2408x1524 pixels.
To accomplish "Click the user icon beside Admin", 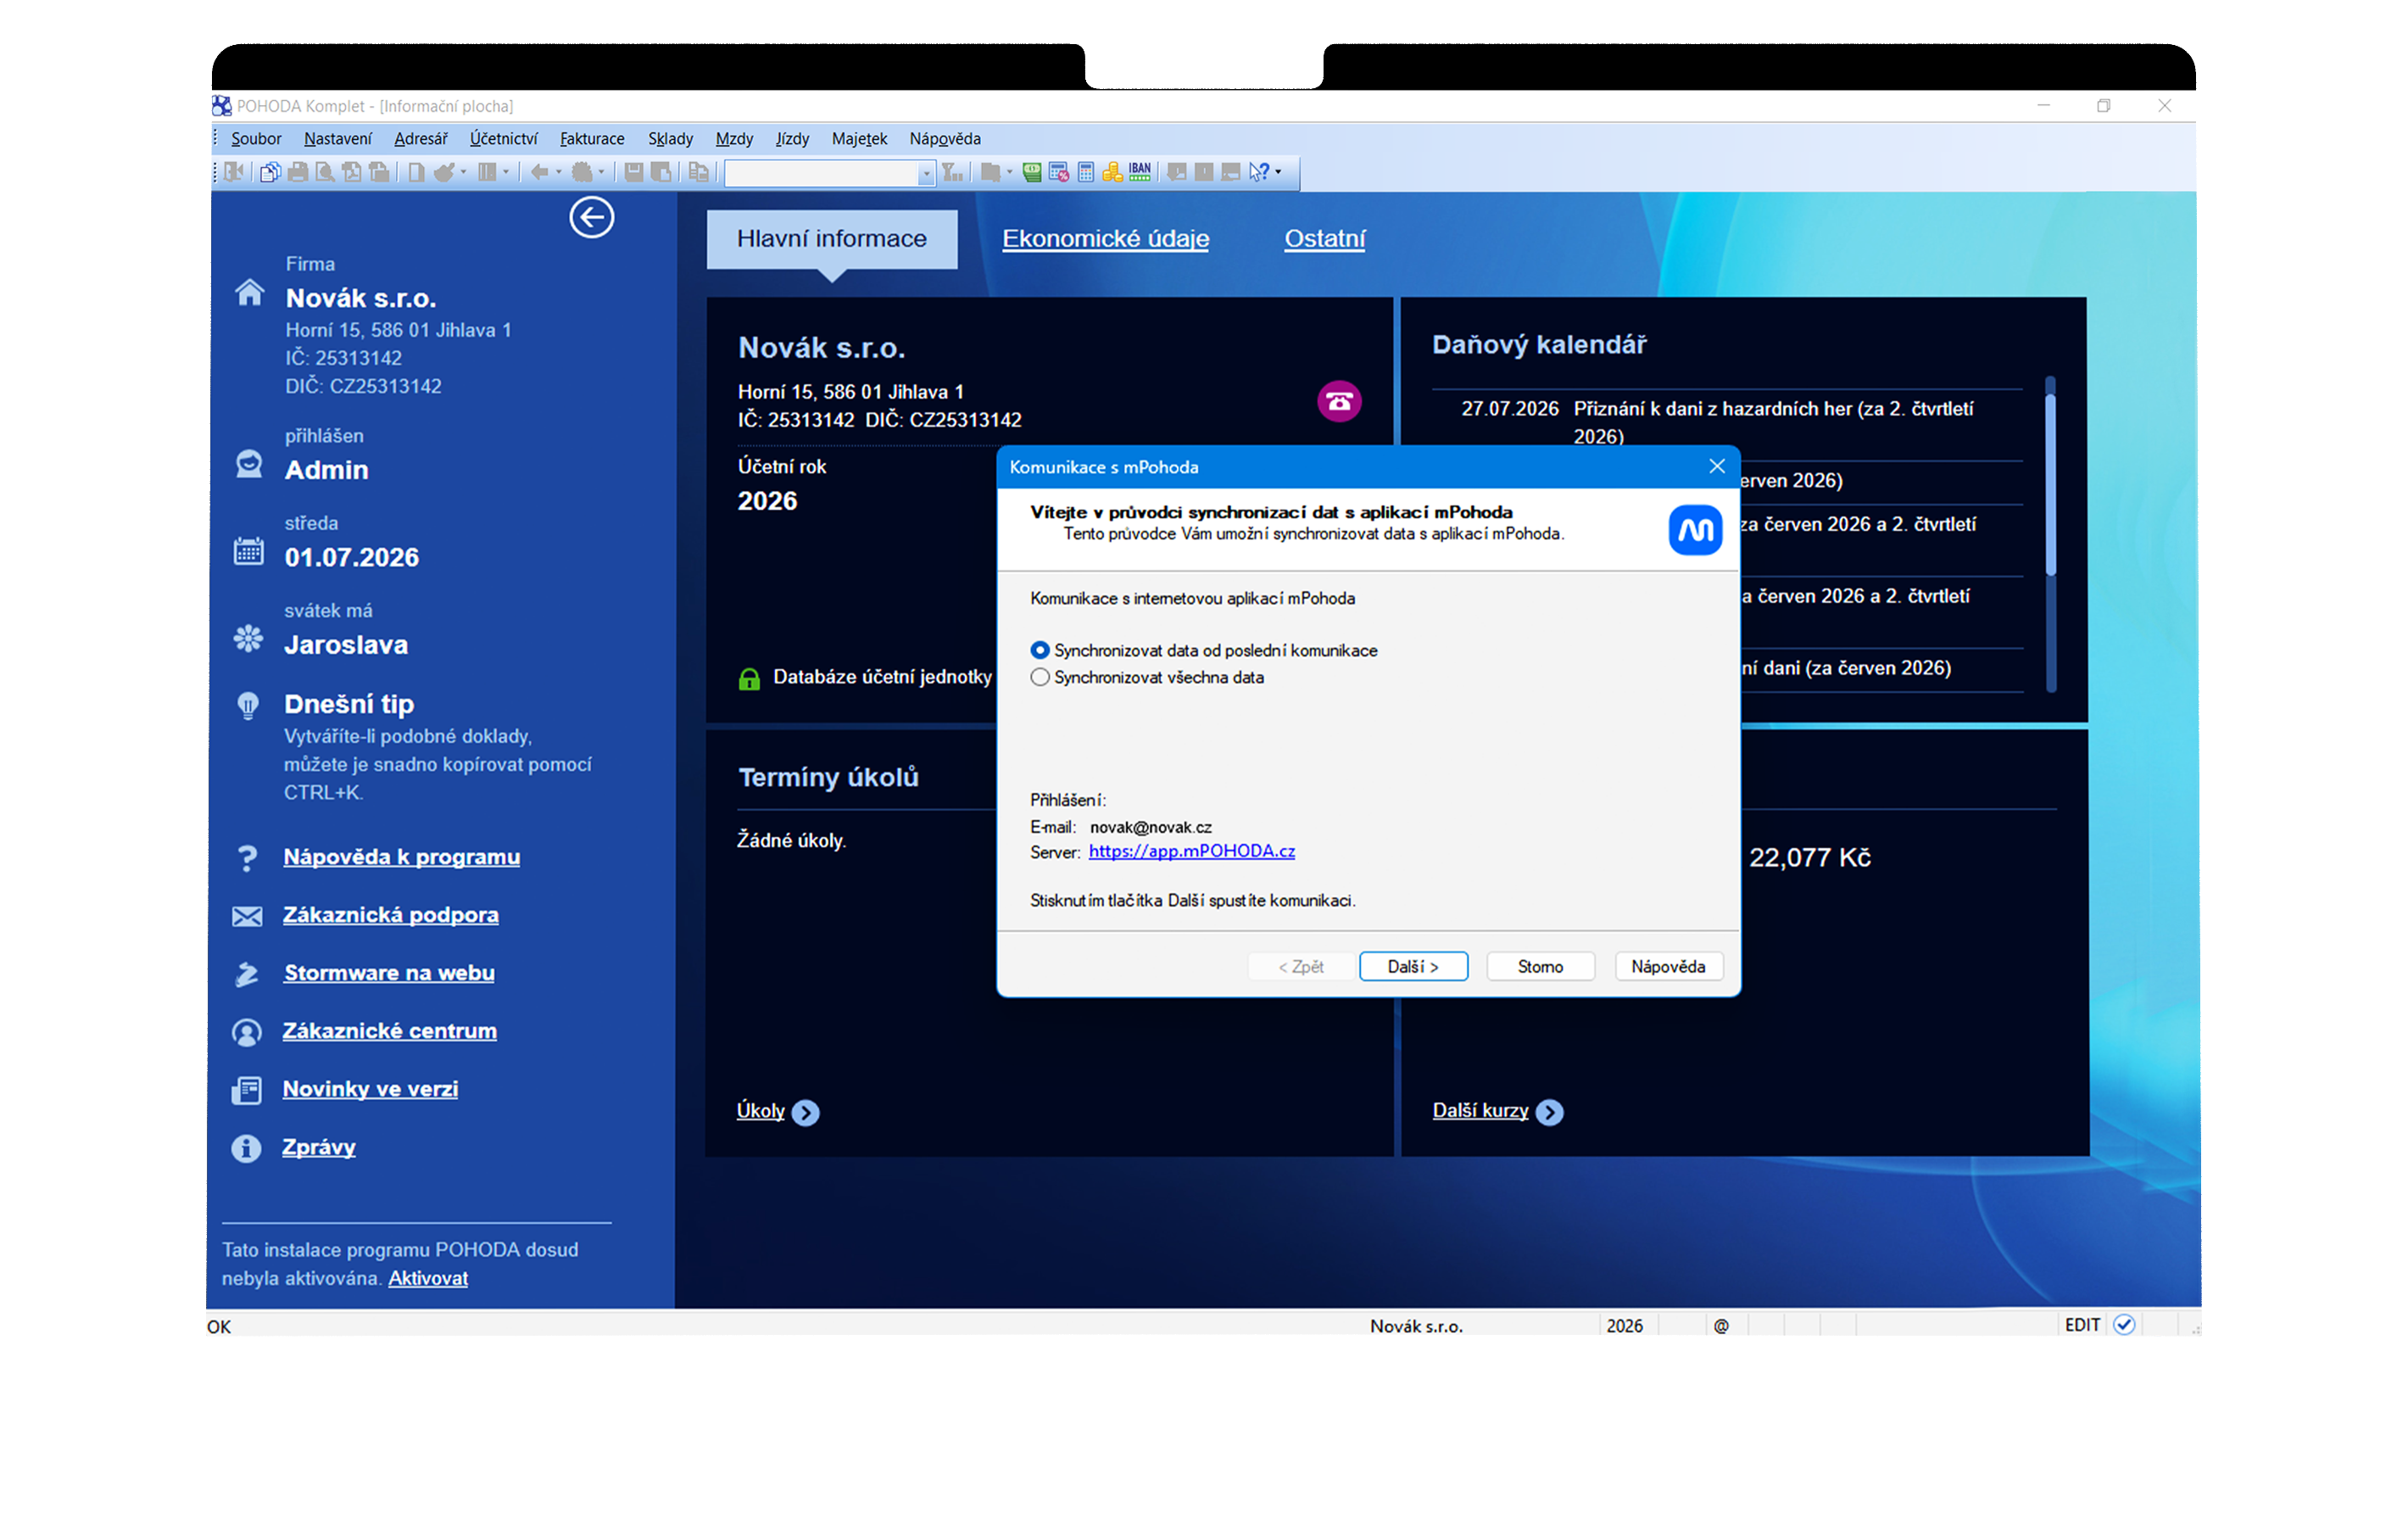I will coord(248,463).
